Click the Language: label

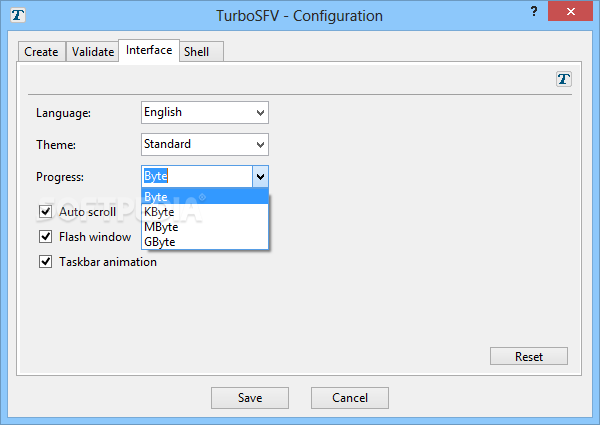tap(64, 113)
